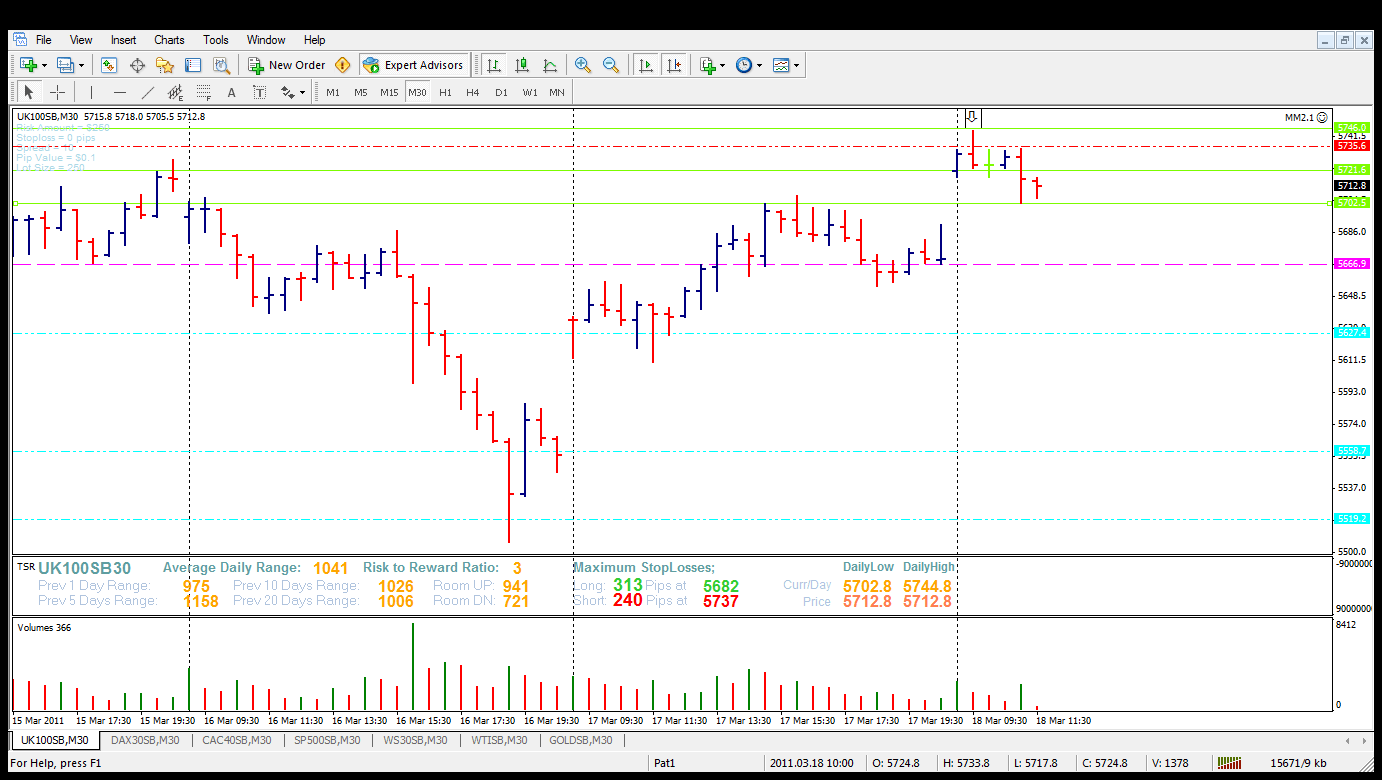
Task: Create a new chart with the New Chart icon
Action: (x=28, y=65)
